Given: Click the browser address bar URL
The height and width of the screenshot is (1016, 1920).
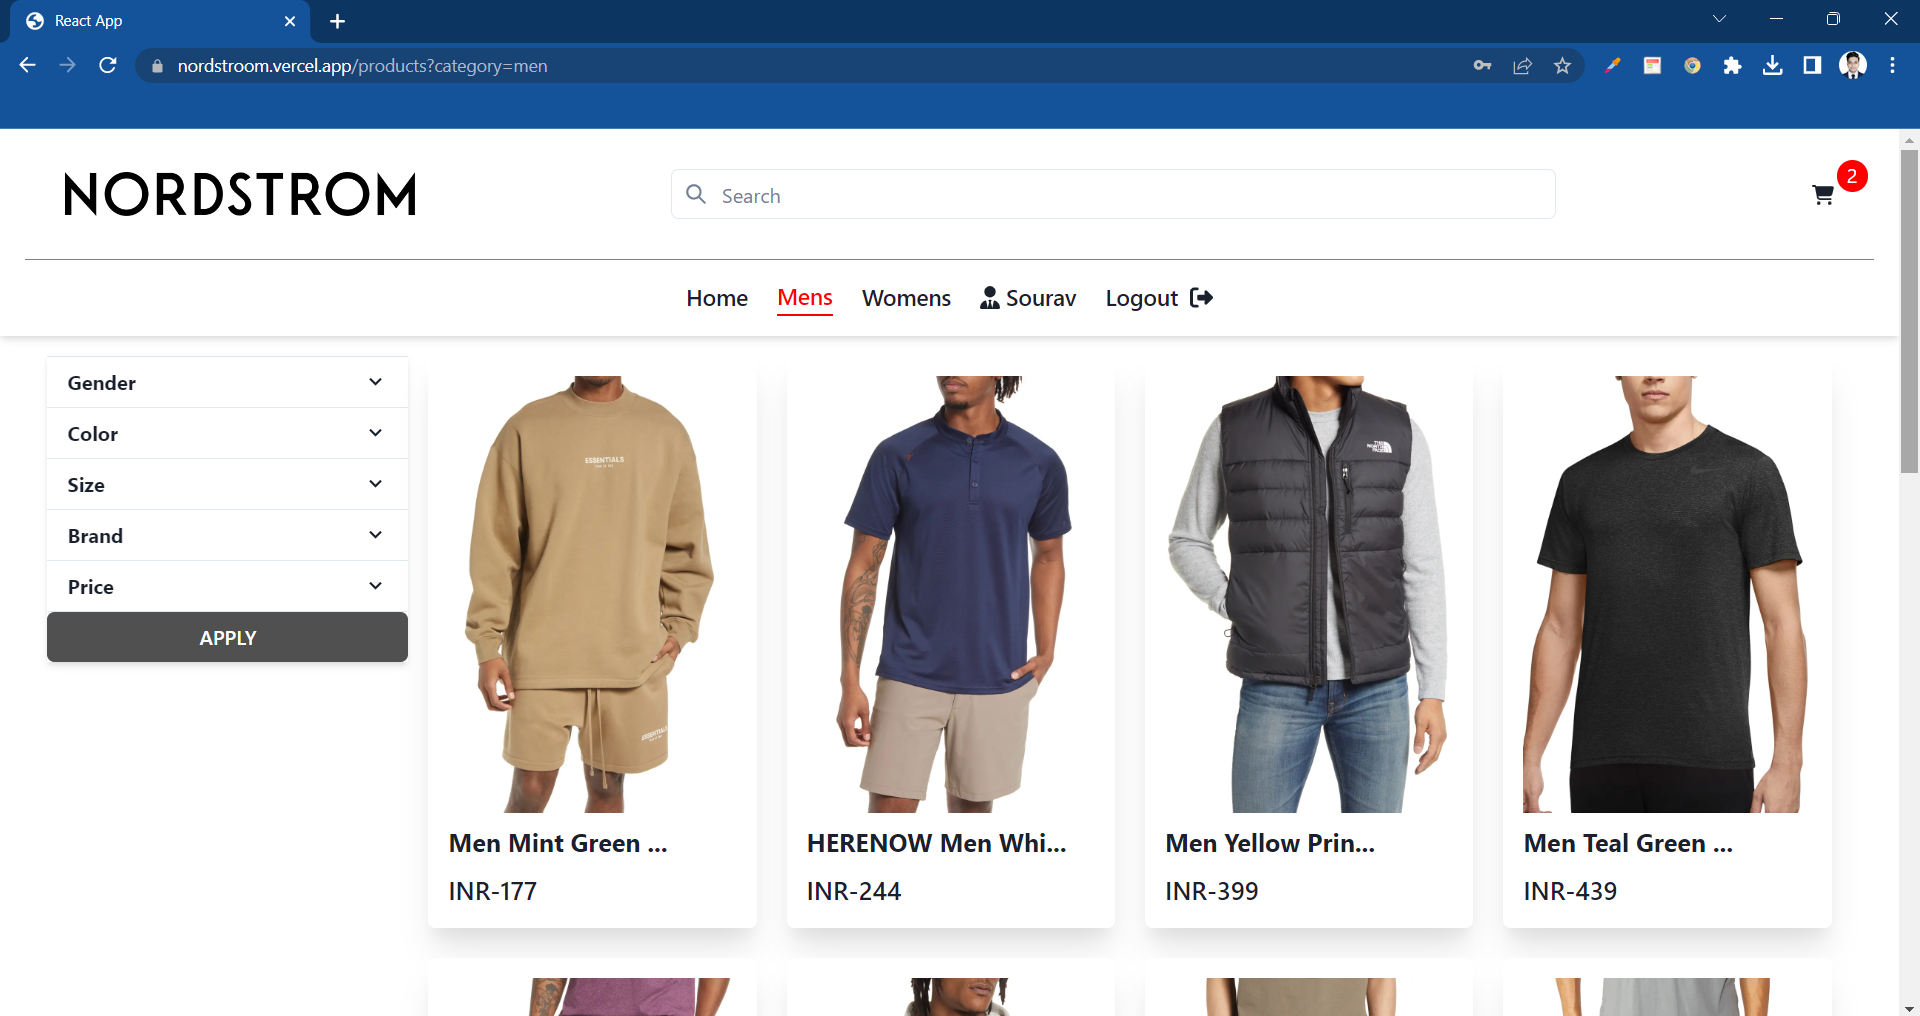Looking at the screenshot, I should 362,66.
